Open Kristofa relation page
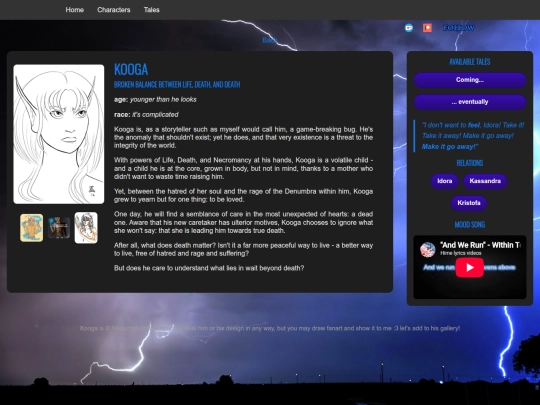This screenshot has width=540, height=405. (x=469, y=203)
